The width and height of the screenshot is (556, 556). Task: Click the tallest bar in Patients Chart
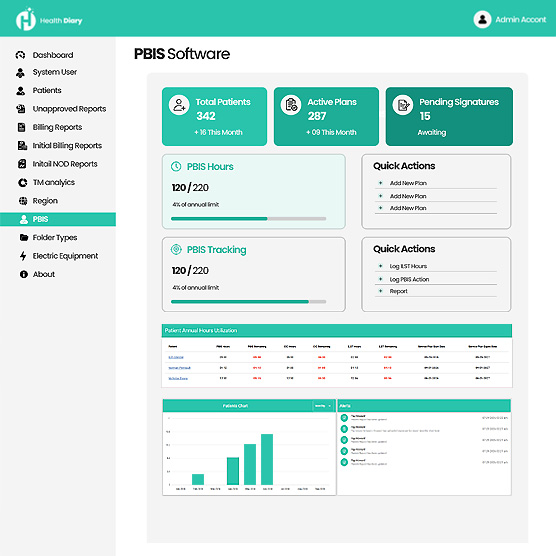(267, 459)
